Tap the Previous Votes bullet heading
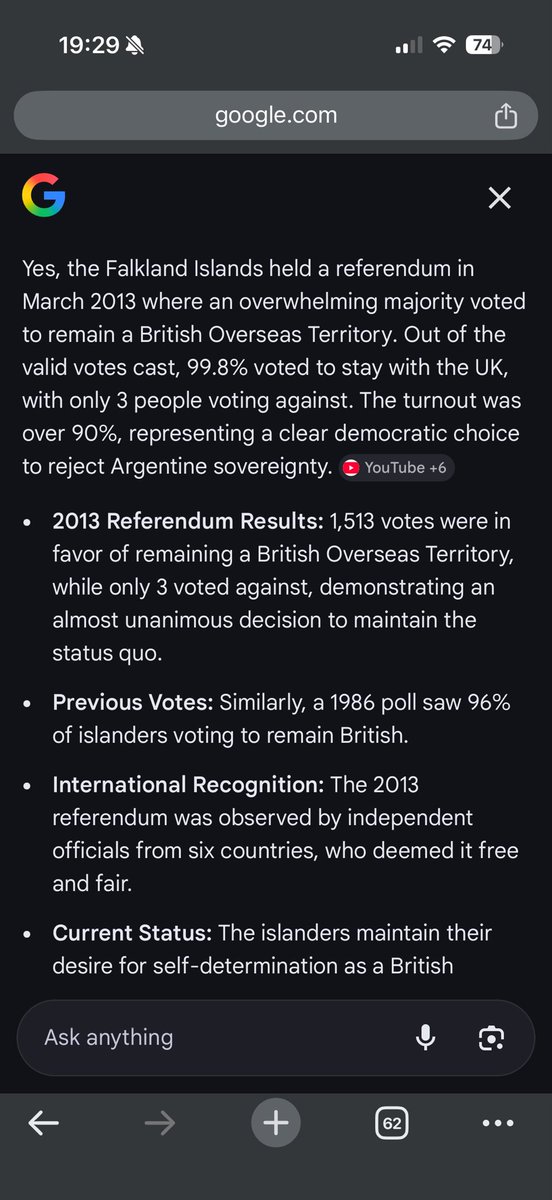The height and width of the screenshot is (1200, 552). pyautogui.click(x=132, y=703)
